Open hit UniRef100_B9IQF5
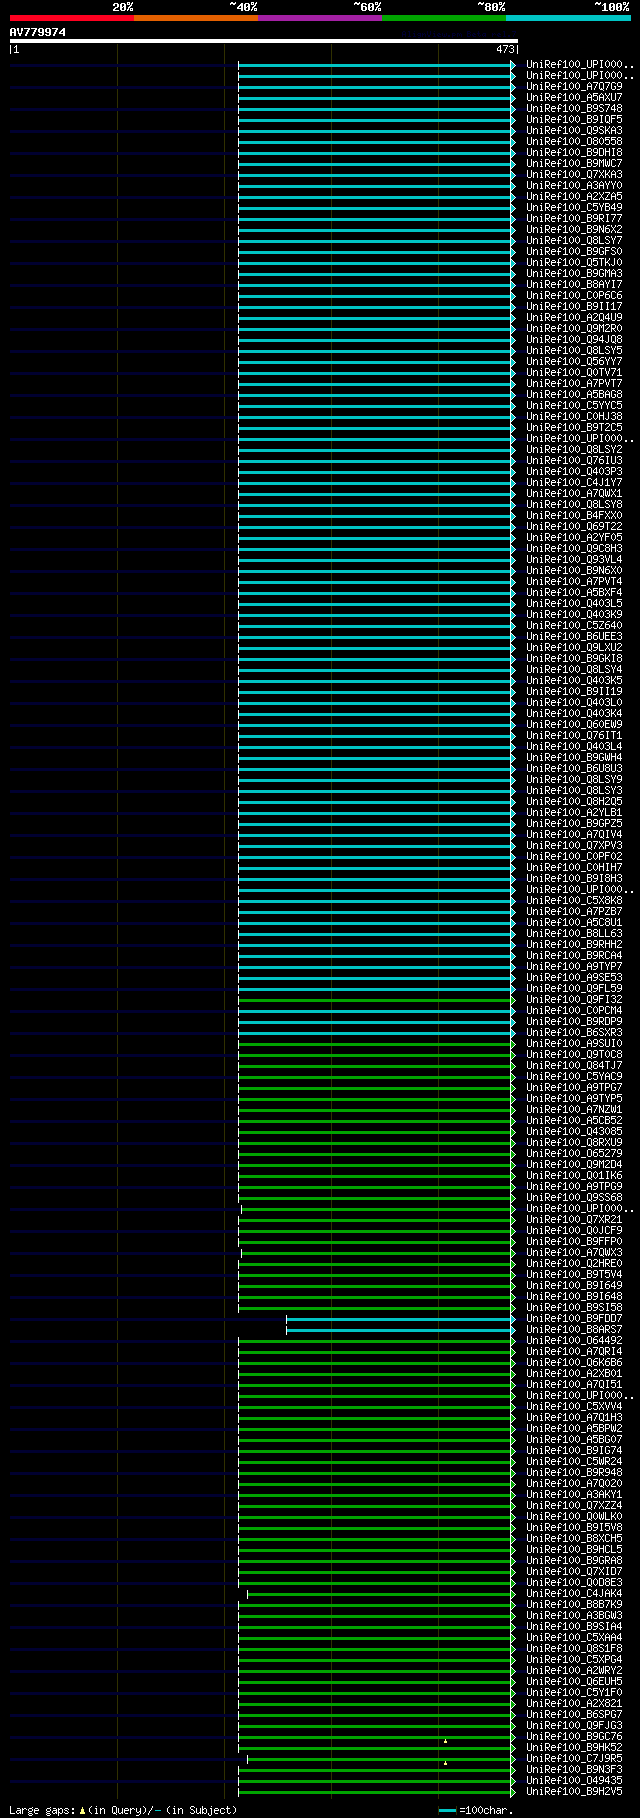Screen dimensions: 640x1818 [x=574, y=120]
